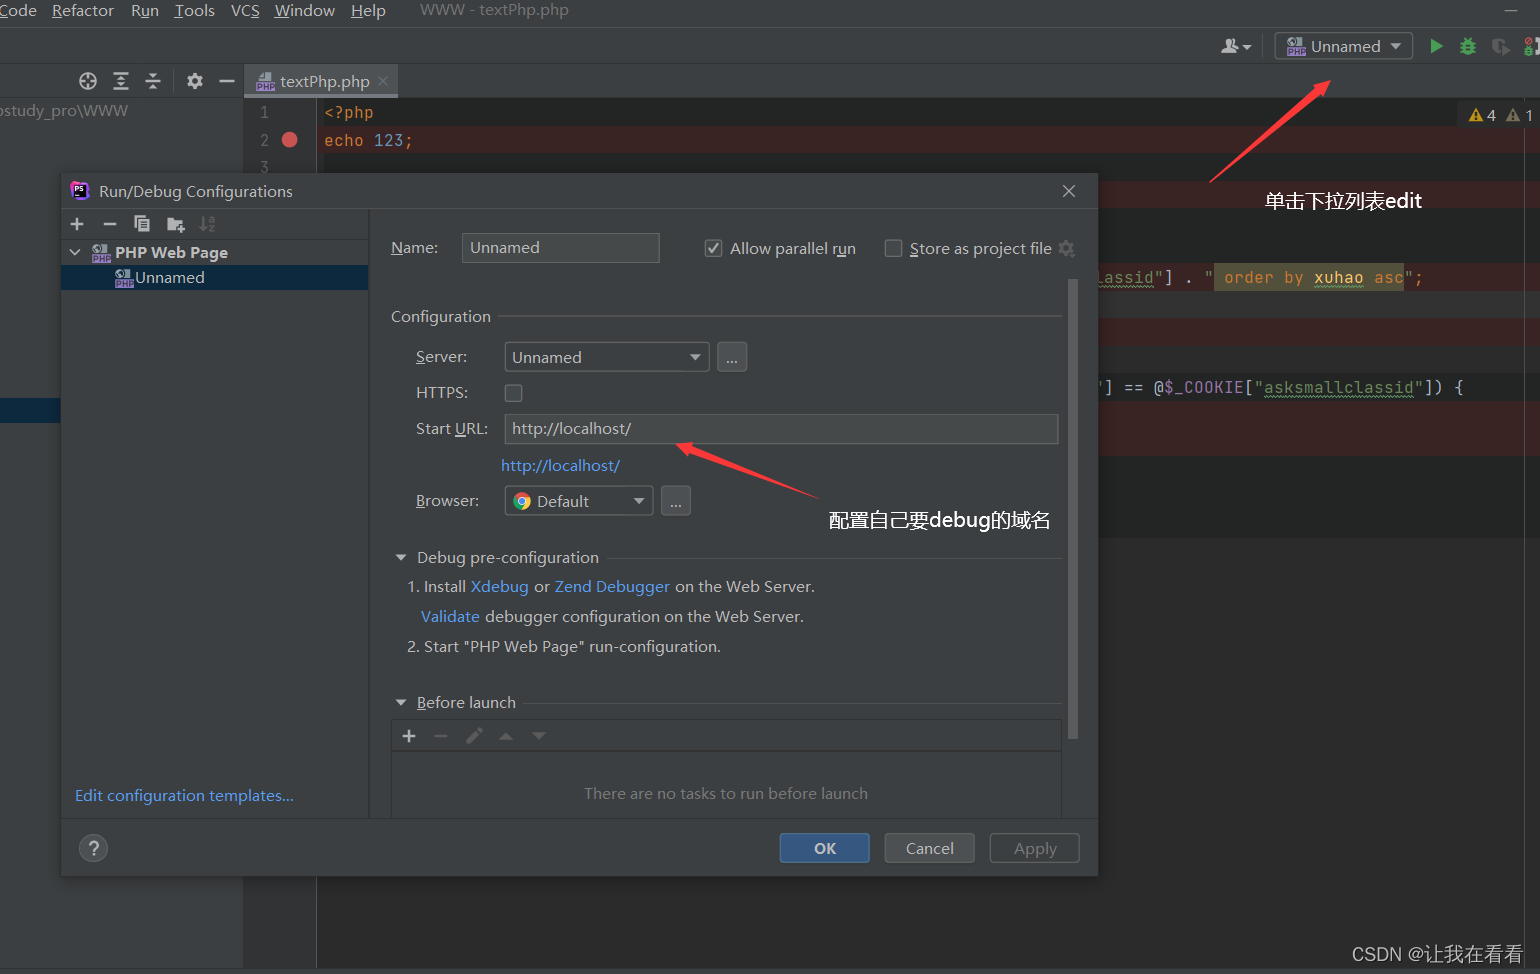Open the Code menu
The height and width of the screenshot is (974, 1540).
[x=18, y=11]
